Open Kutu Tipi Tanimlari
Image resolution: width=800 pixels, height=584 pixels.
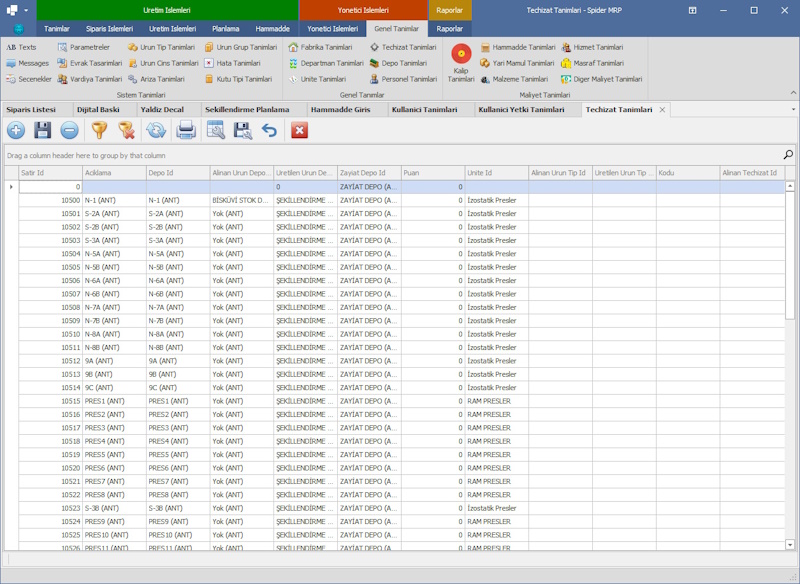point(239,79)
